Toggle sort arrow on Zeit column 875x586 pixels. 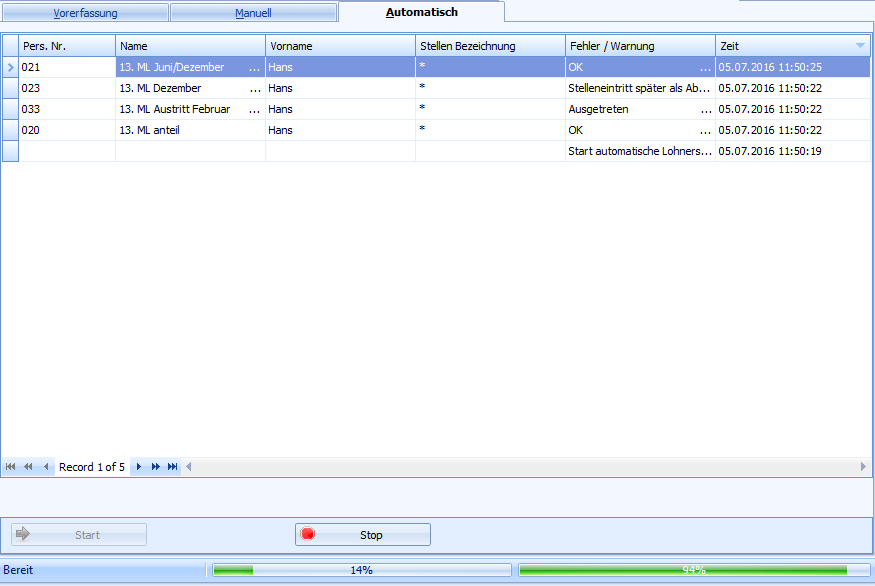coord(860,46)
